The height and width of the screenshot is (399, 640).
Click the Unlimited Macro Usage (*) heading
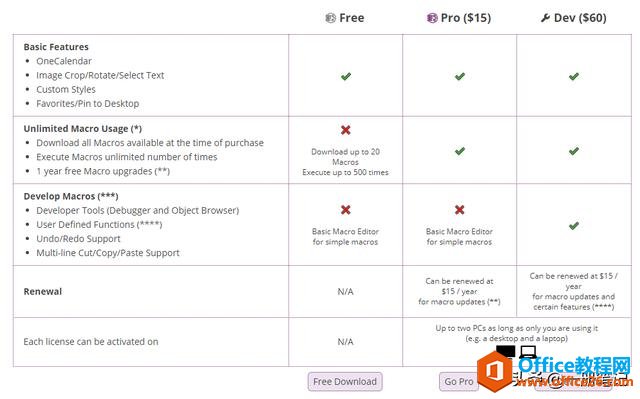point(83,129)
